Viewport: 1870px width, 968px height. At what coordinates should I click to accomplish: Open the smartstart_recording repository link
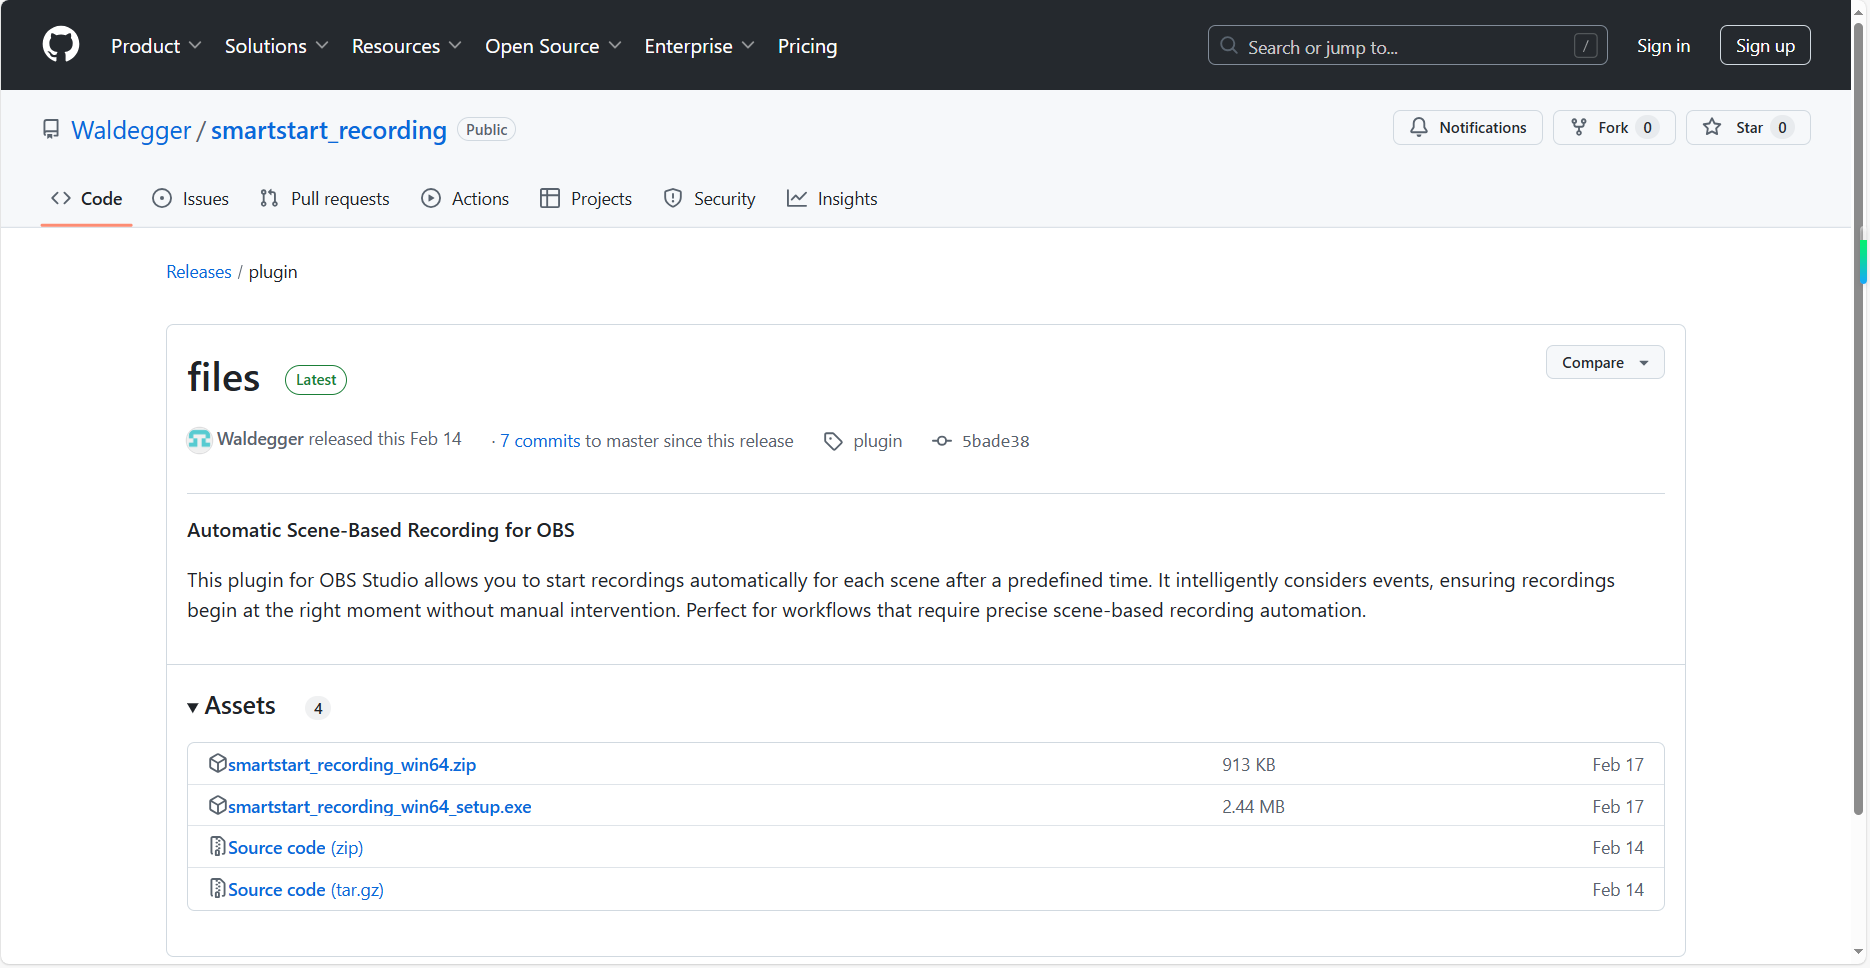coord(329,130)
